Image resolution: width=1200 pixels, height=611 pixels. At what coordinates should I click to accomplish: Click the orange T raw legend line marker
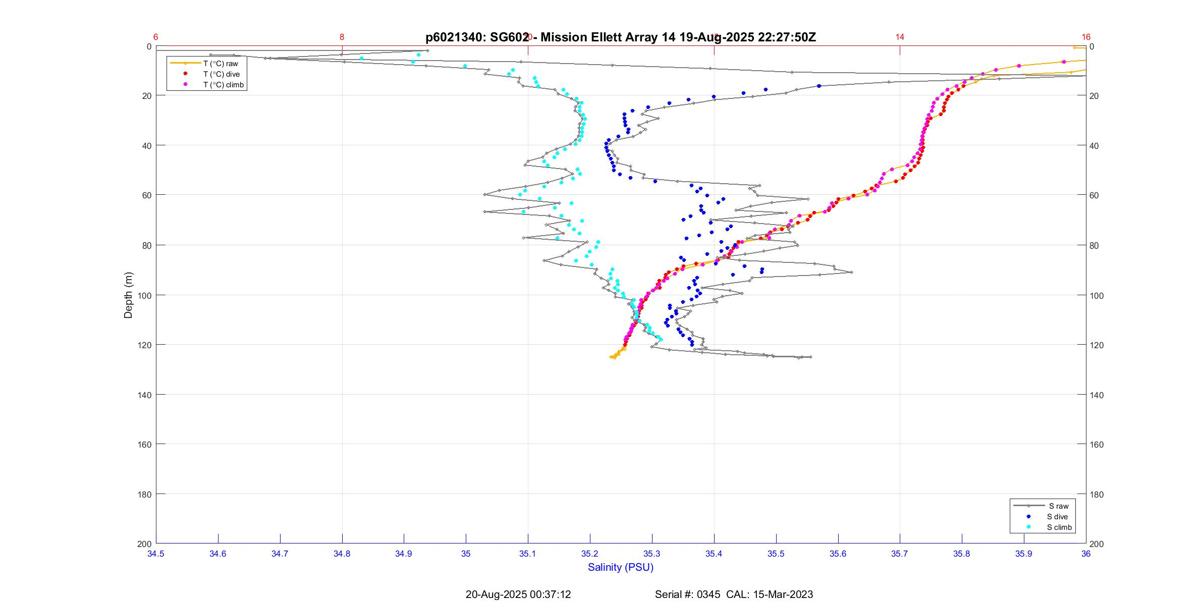coord(184,63)
